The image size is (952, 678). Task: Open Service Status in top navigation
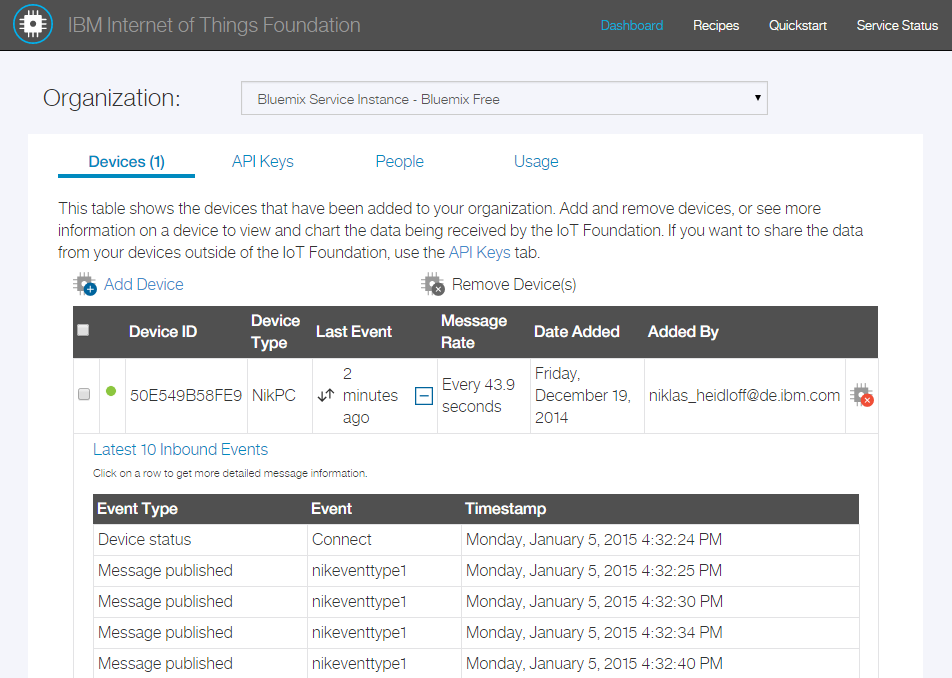897,25
